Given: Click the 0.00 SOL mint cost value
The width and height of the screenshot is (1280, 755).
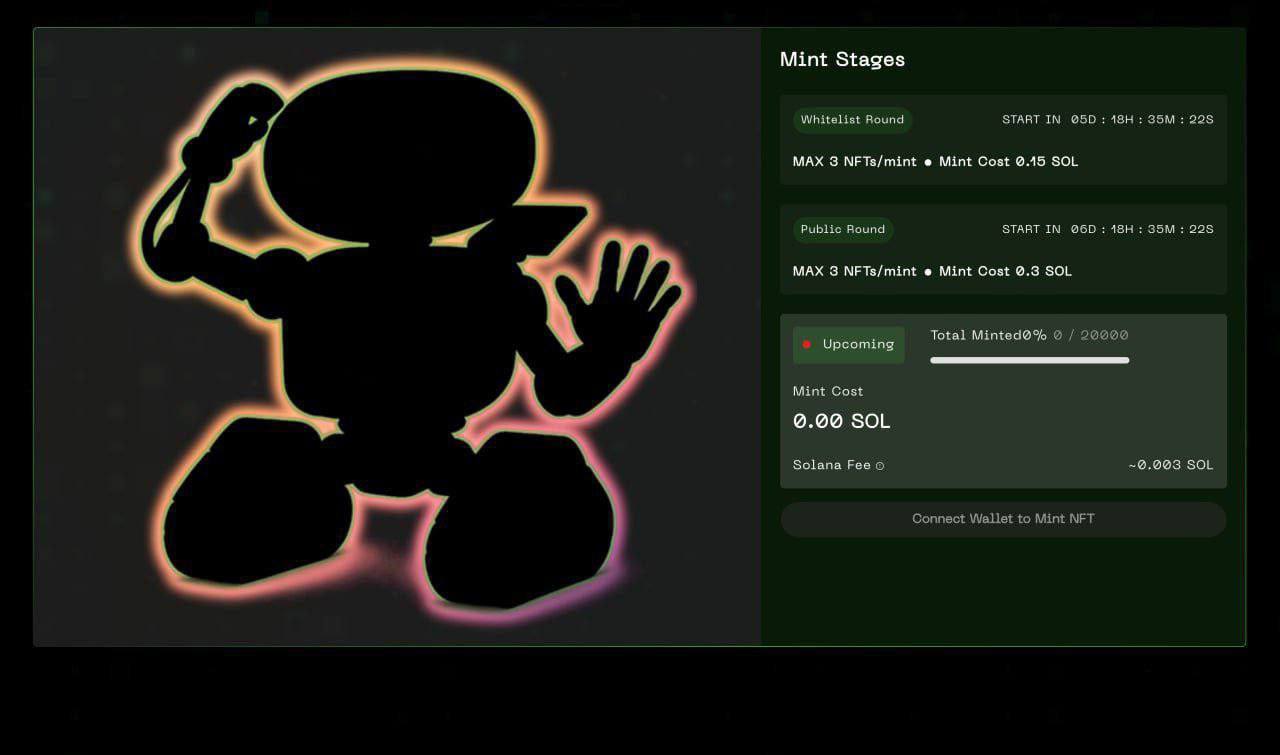Looking at the screenshot, I should click(x=841, y=422).
